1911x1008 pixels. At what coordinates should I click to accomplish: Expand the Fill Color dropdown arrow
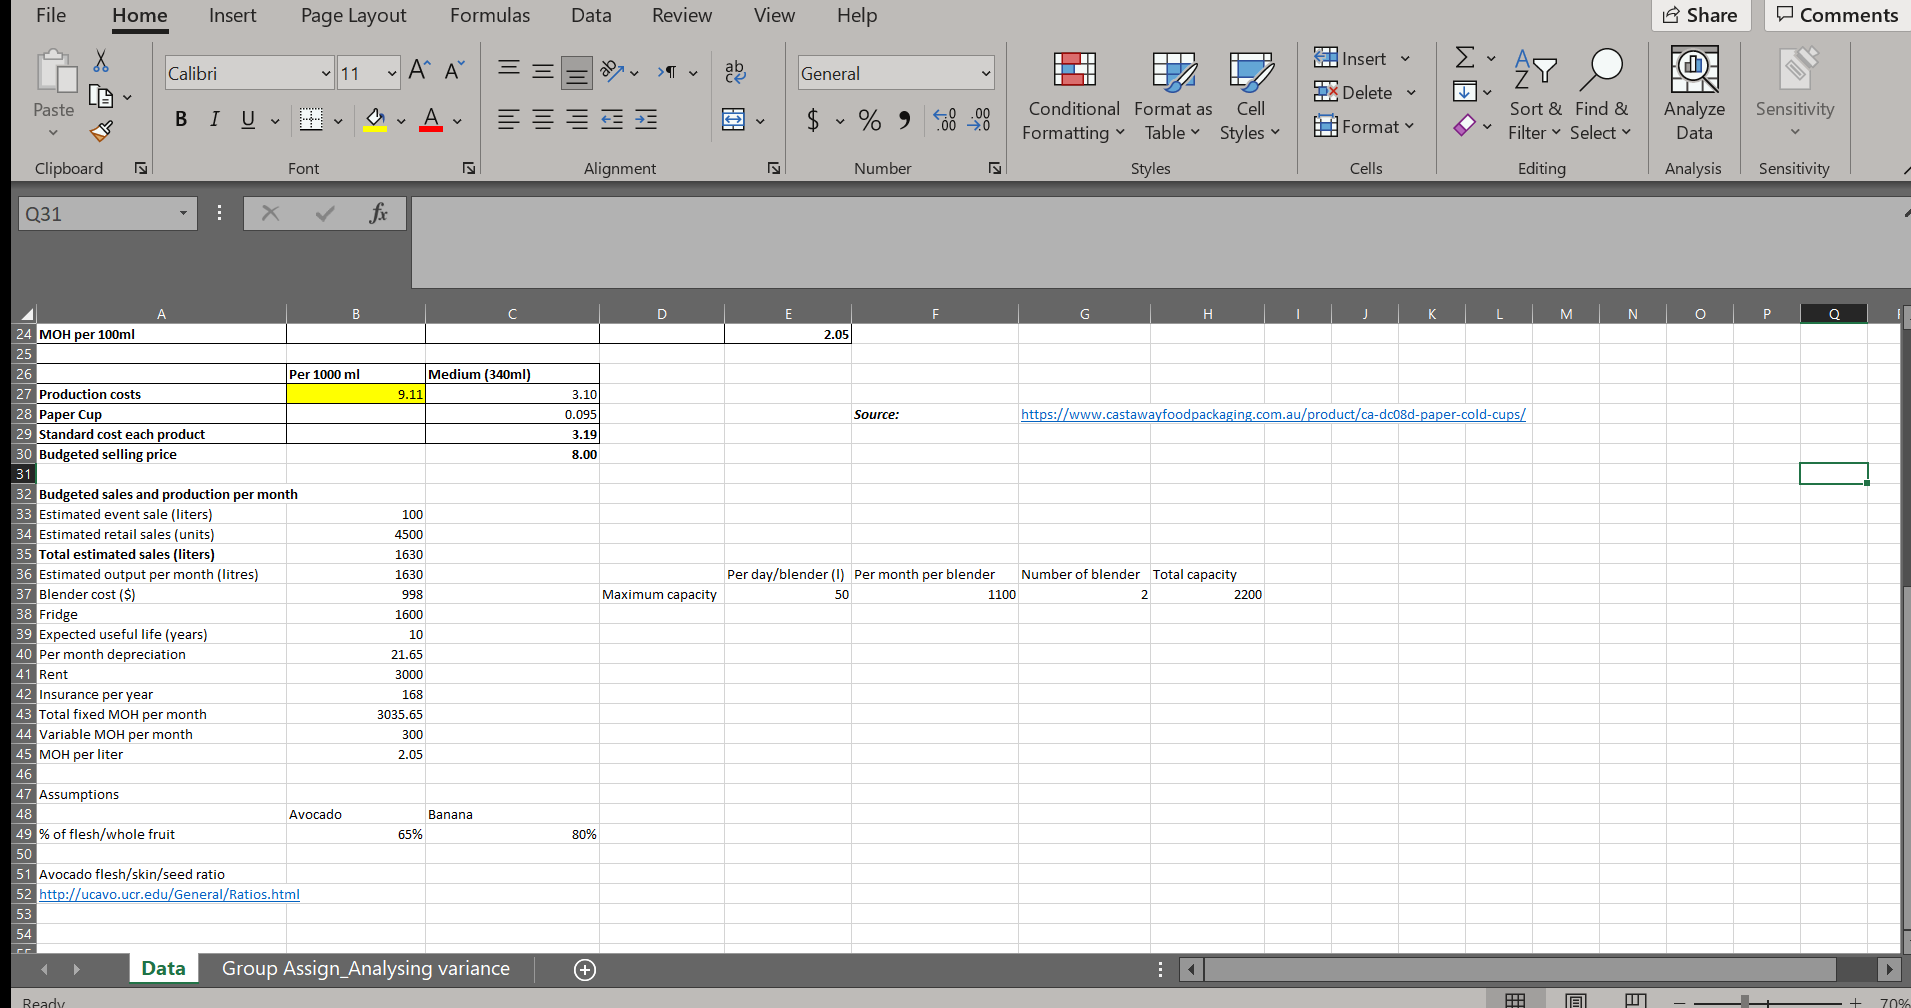(400, 119)
